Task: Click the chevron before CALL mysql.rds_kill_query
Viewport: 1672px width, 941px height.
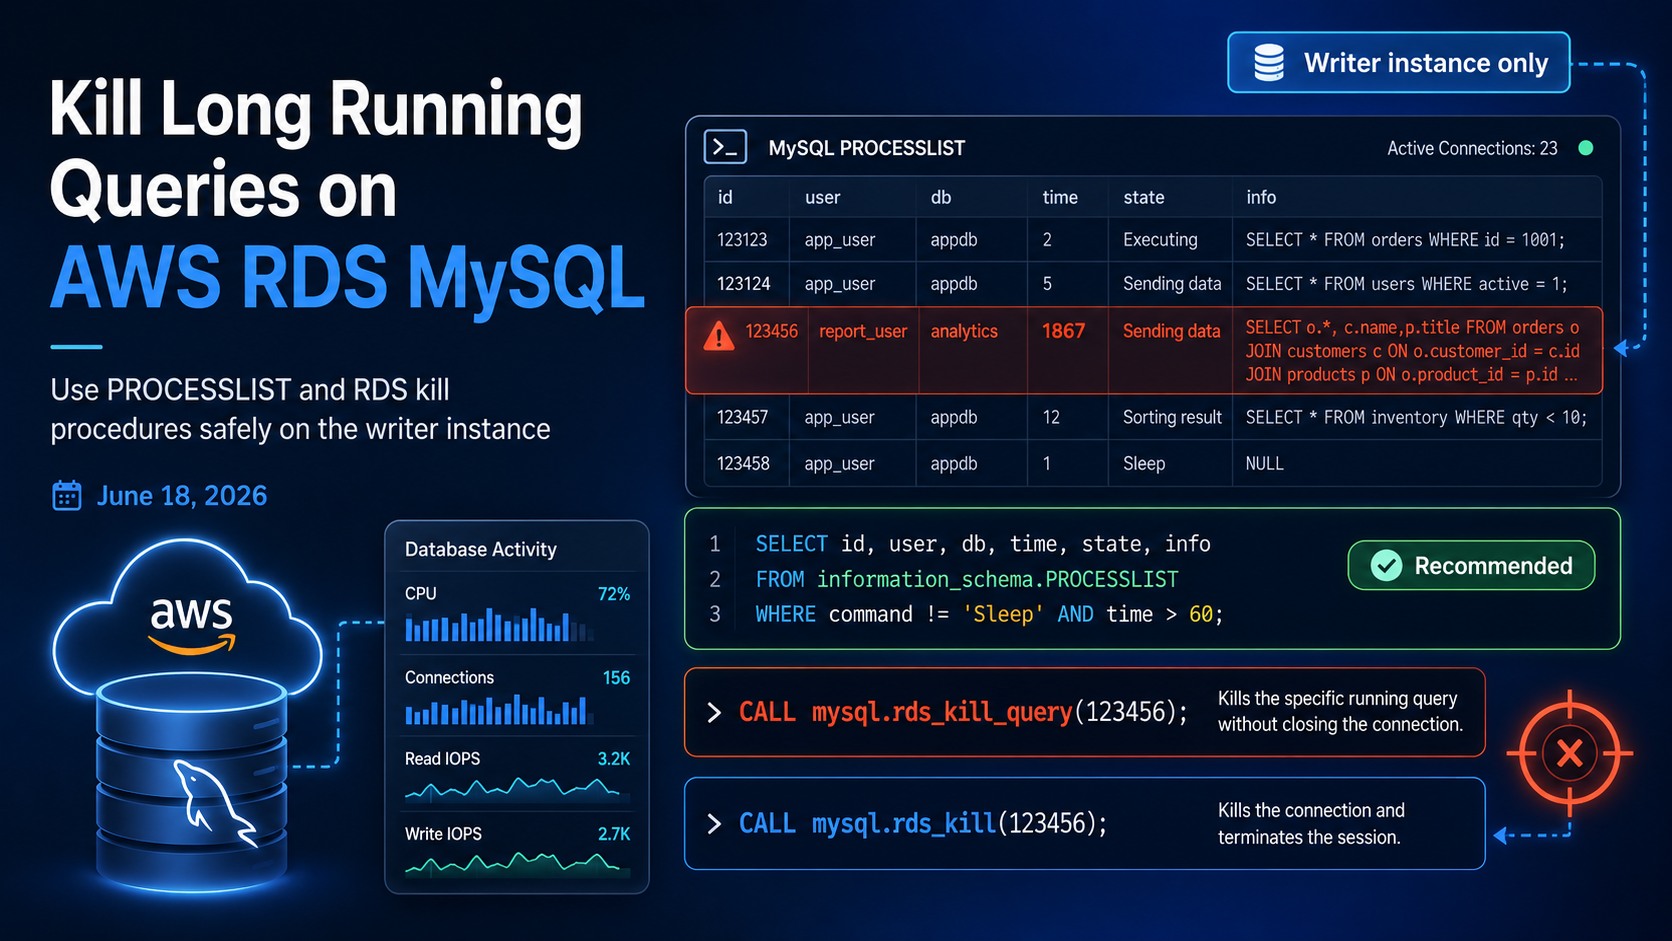Action: (x=714, y=712)
